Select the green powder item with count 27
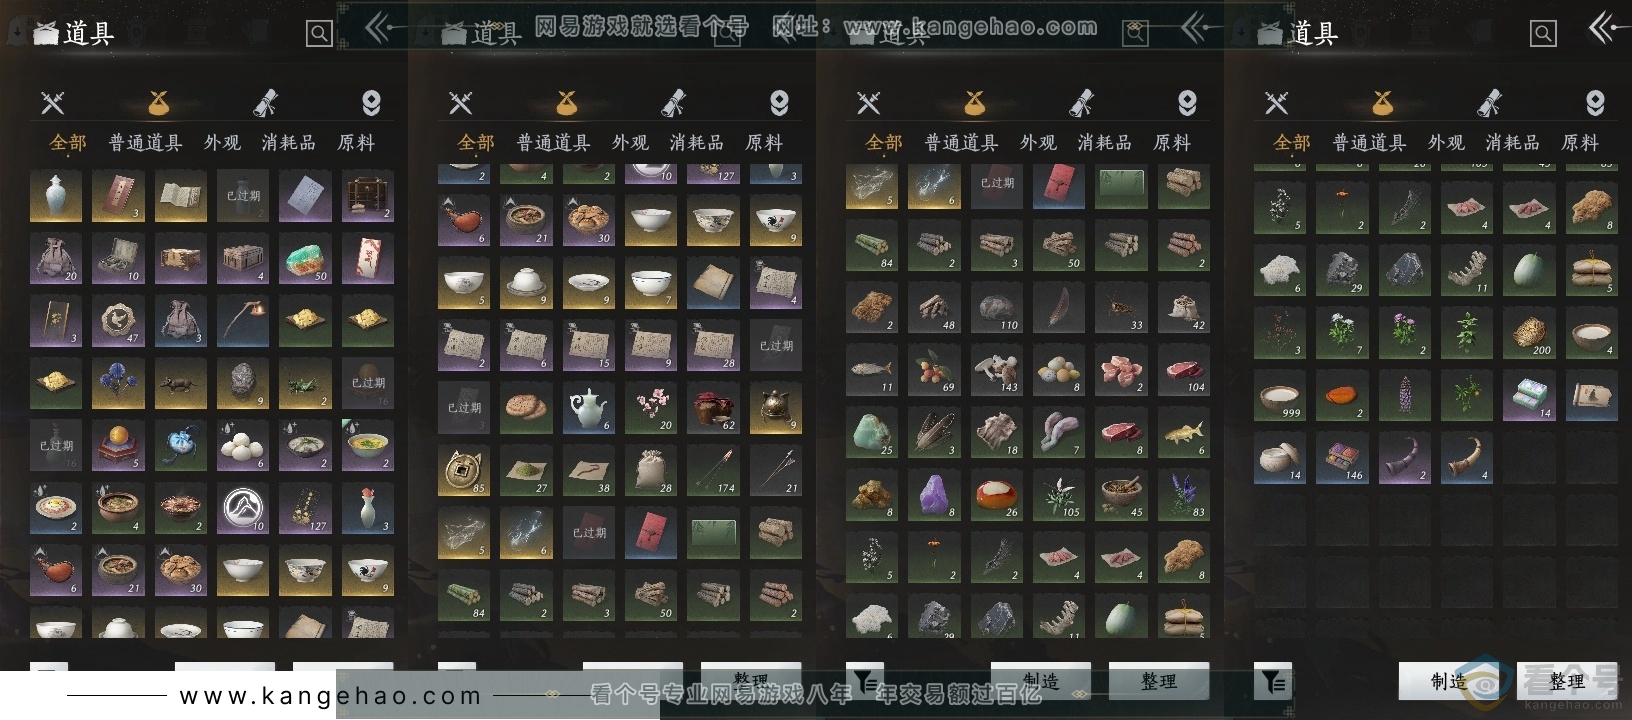 coord(526,471)
